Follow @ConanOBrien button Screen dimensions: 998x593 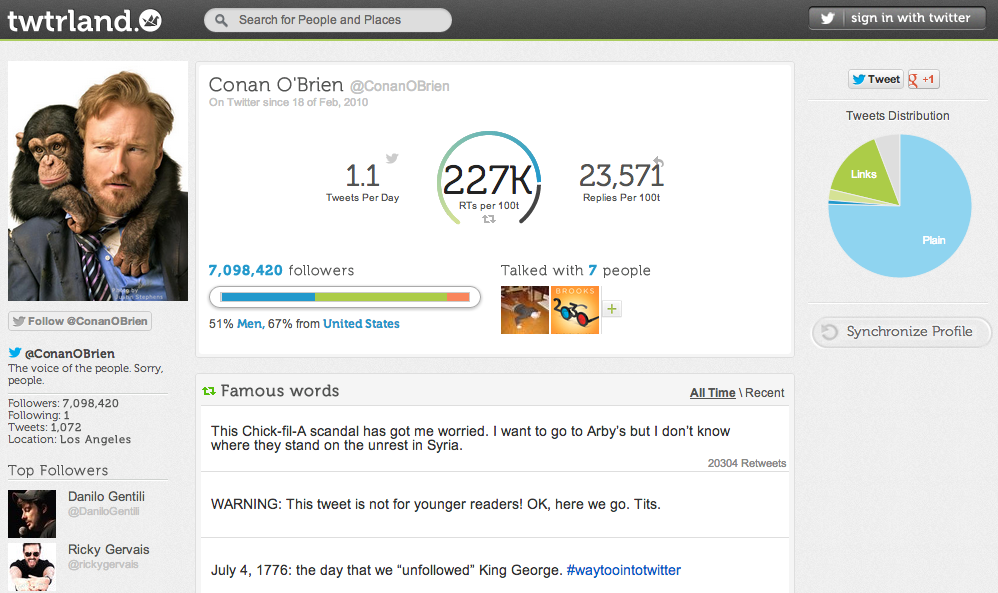pyautogui.click(x=80, y=321)
